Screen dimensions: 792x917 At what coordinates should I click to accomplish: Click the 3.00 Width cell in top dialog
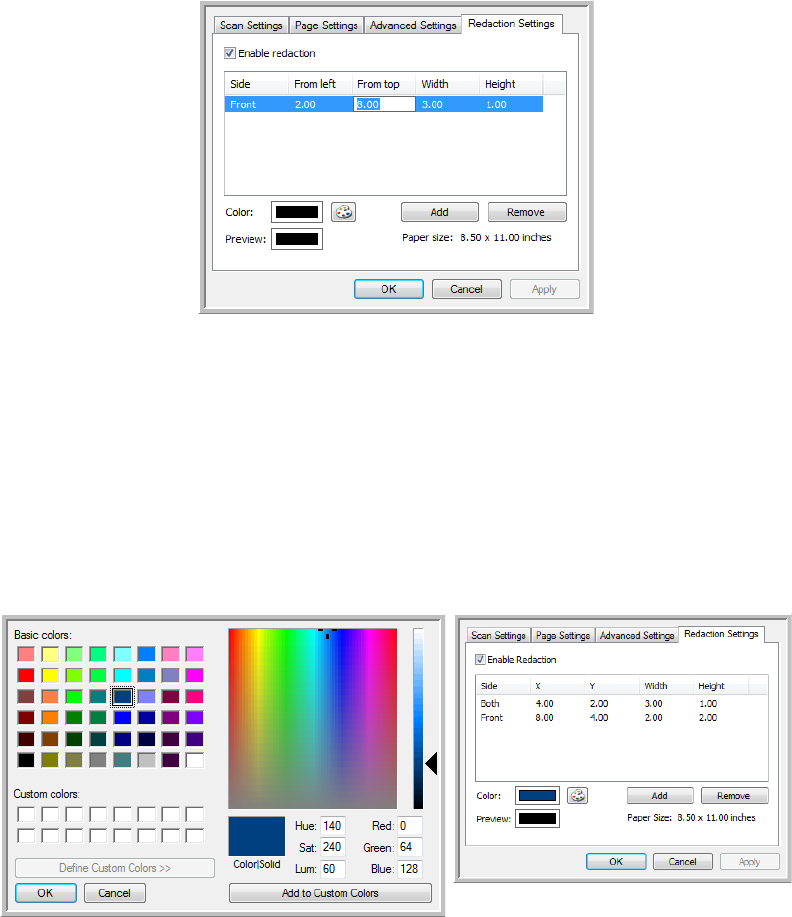tap(447, 104)
